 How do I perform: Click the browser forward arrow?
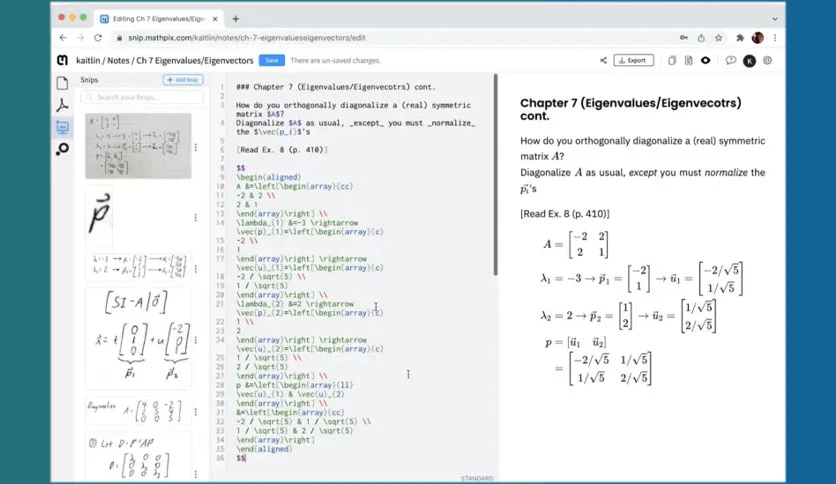click(81, 38)
